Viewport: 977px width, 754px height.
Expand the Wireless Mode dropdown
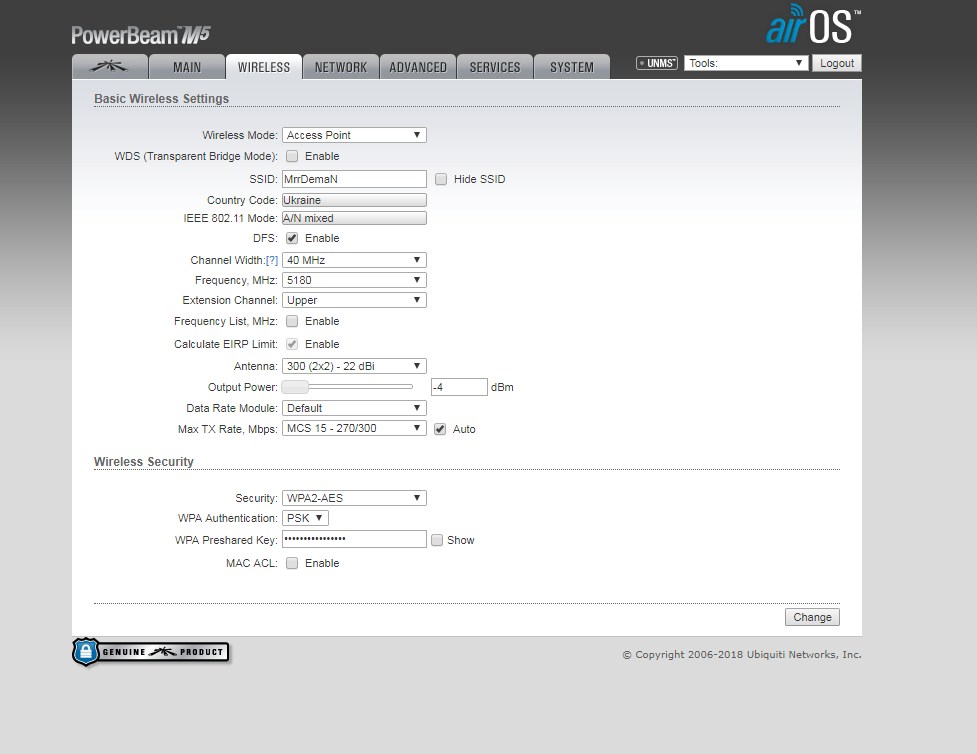[x=354, y=135]
